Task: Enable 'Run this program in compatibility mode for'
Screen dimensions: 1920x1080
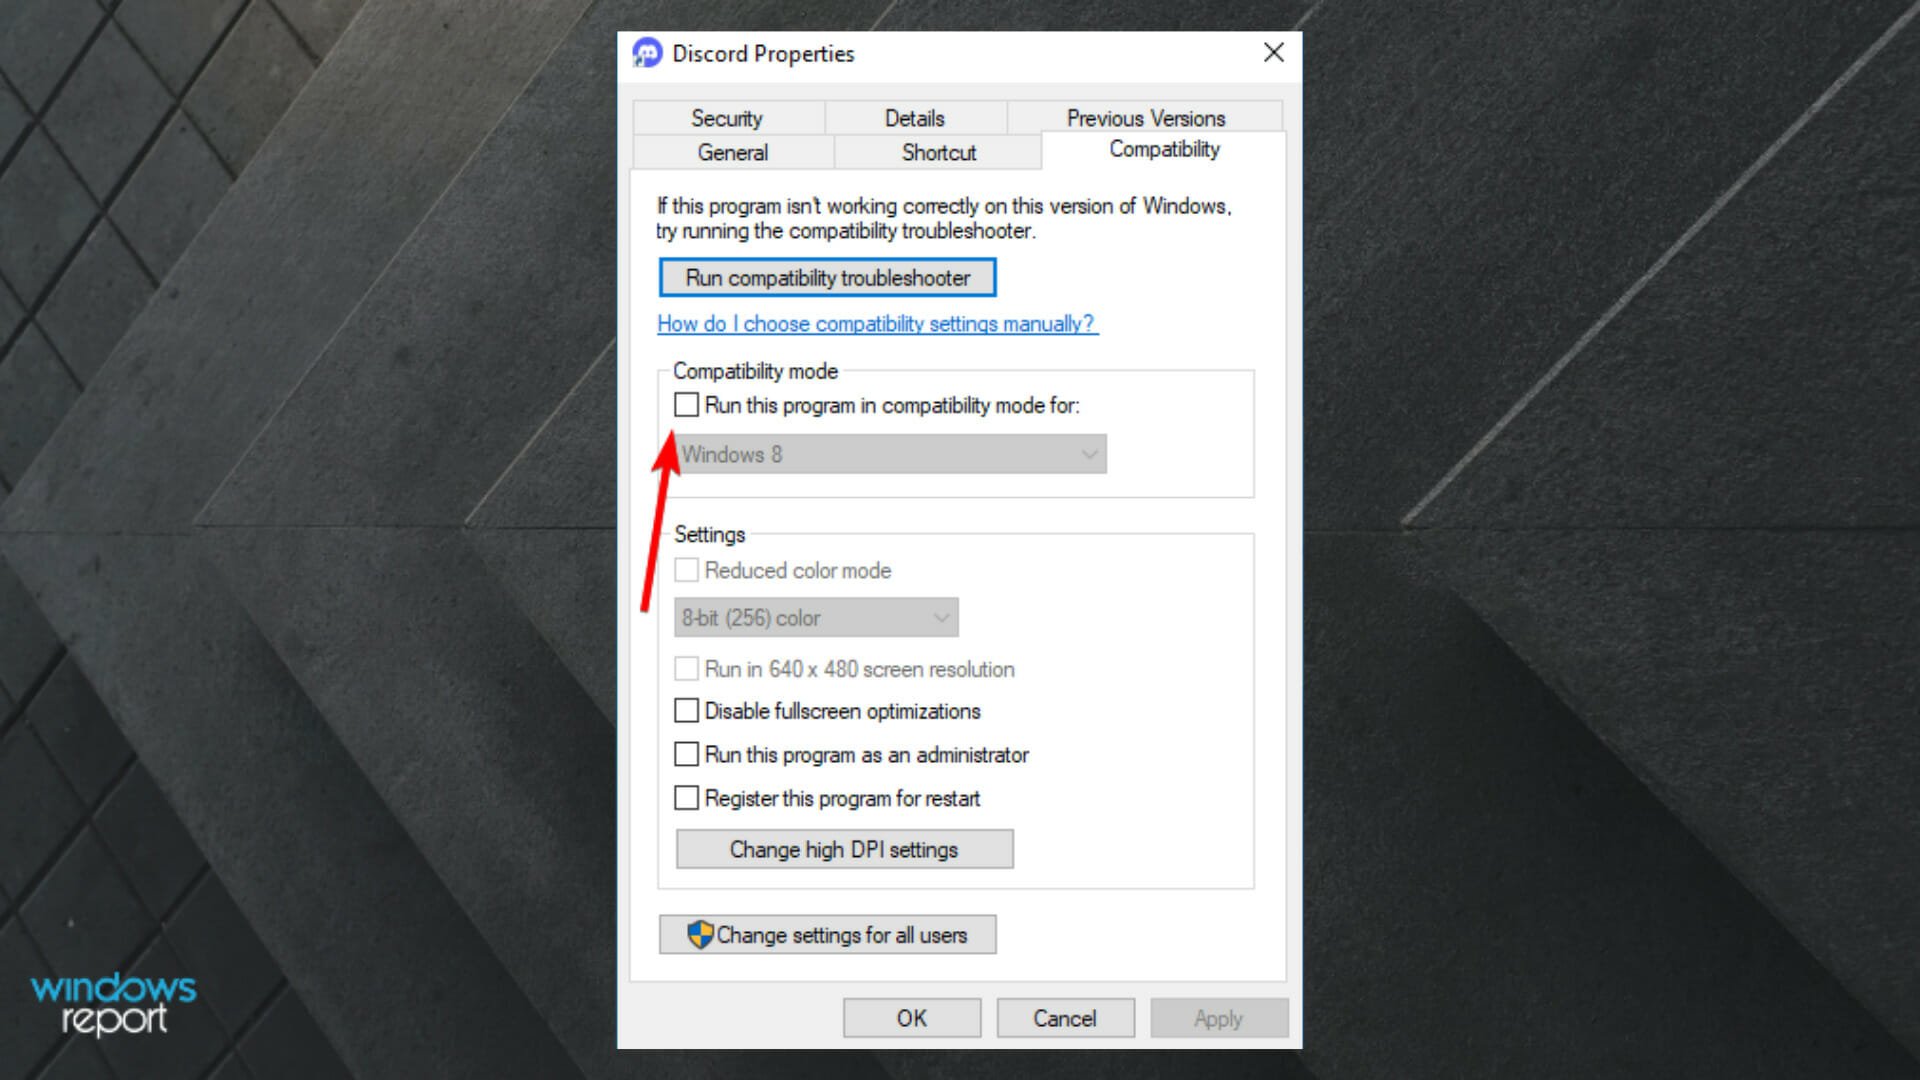Action: [686, 405]
